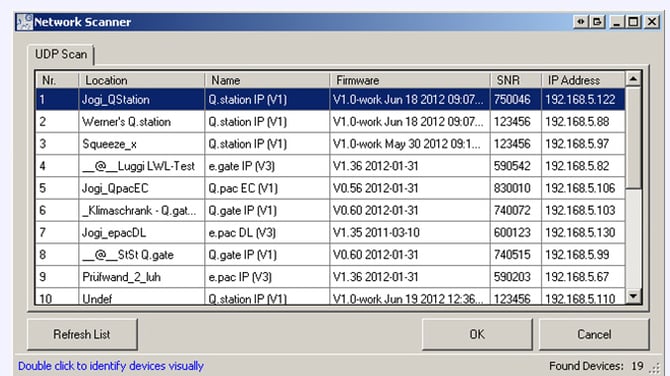
Task: Select Werner's Q.station location cell
Action: 141,122
